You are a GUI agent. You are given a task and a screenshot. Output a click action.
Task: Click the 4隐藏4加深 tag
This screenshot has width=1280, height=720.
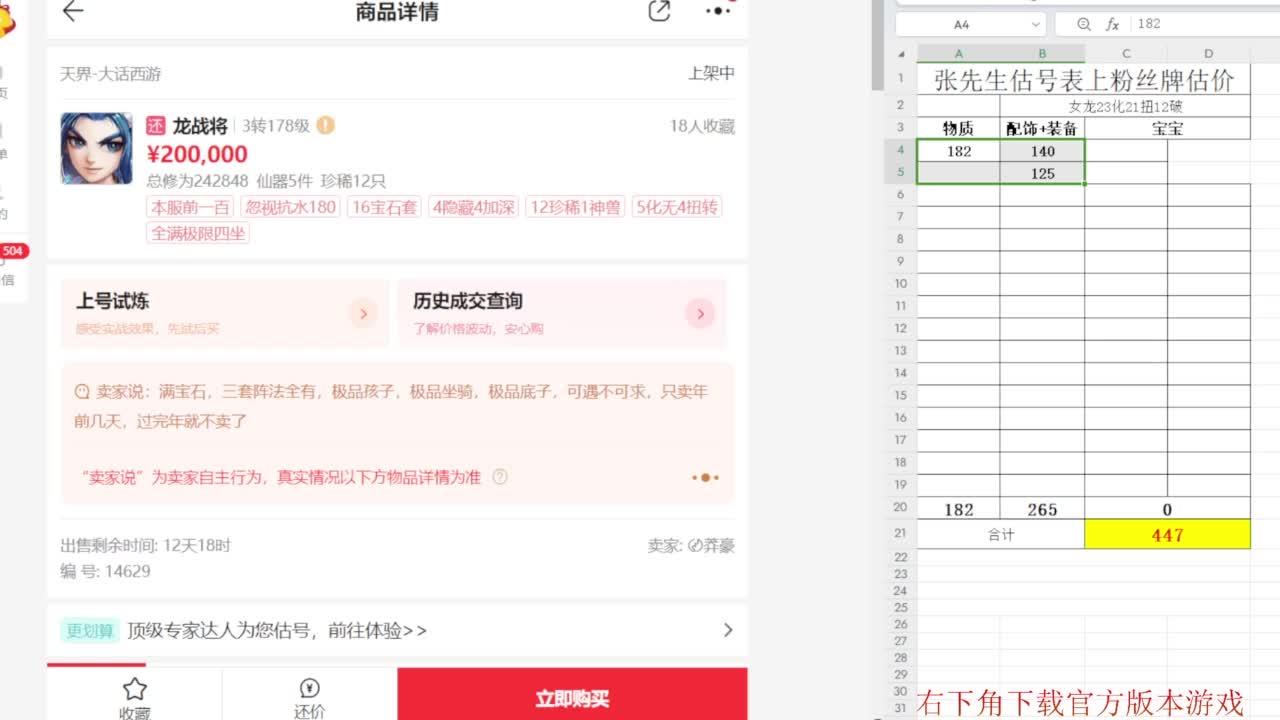[474, 207]
